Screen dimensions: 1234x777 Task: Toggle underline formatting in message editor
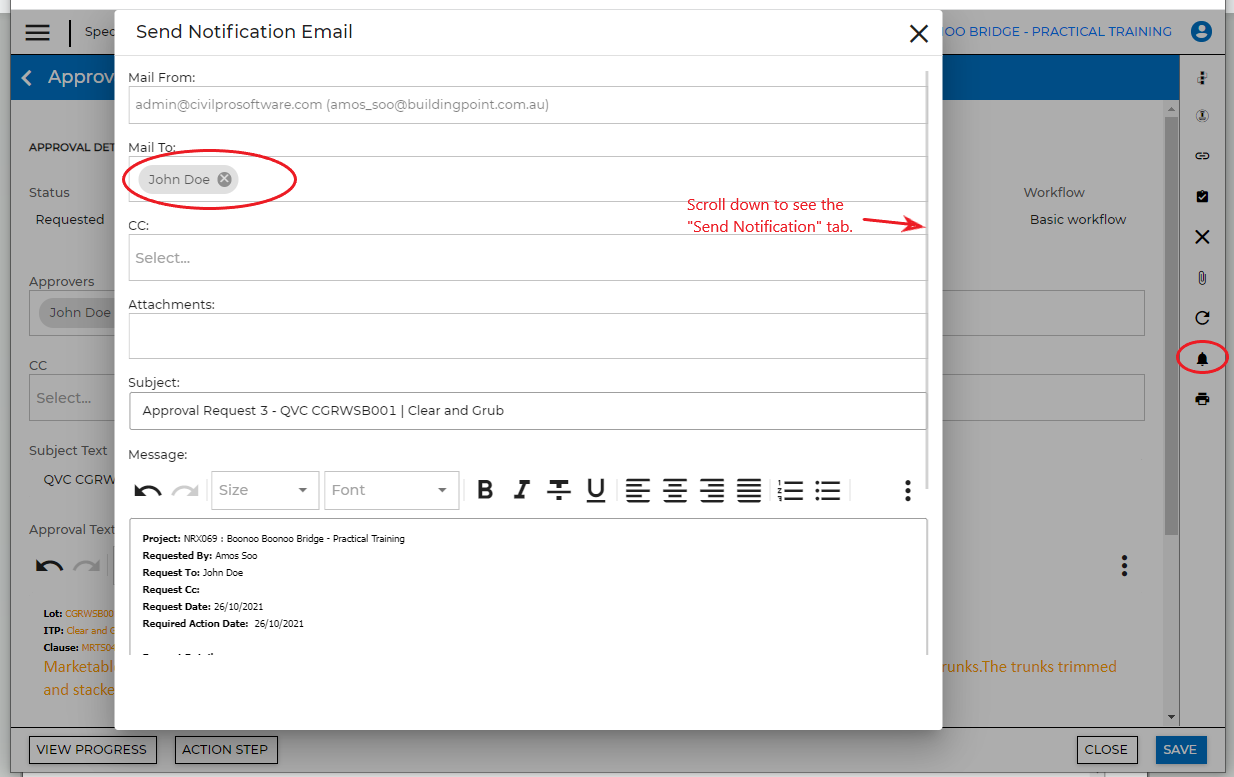[x=596, y=490]
